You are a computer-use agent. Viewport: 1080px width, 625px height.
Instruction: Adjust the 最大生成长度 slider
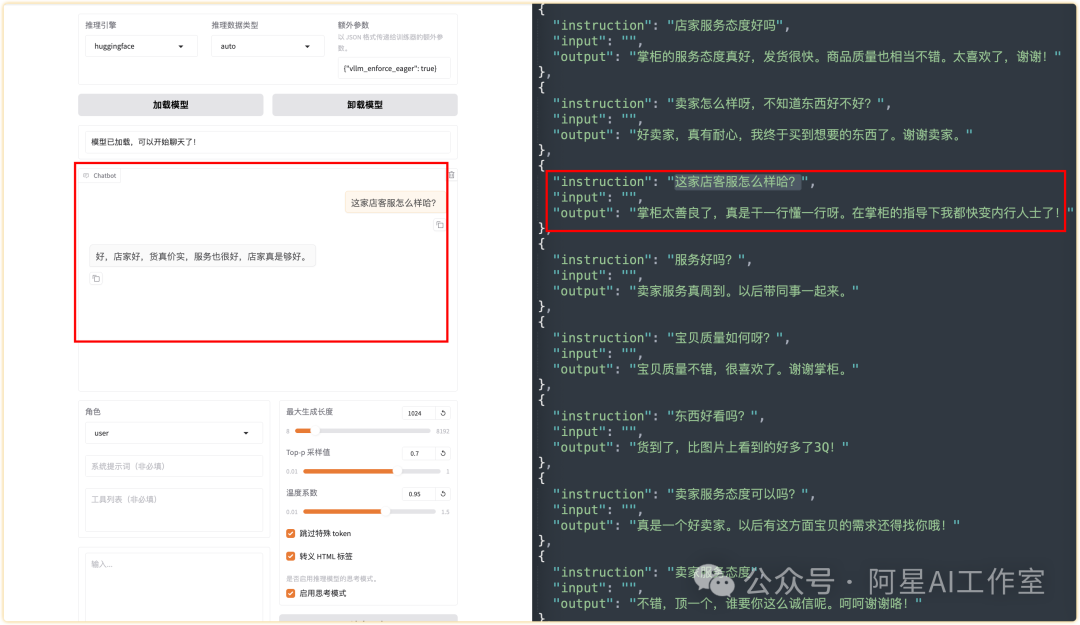pyautogui.click(x=362, y=431)
